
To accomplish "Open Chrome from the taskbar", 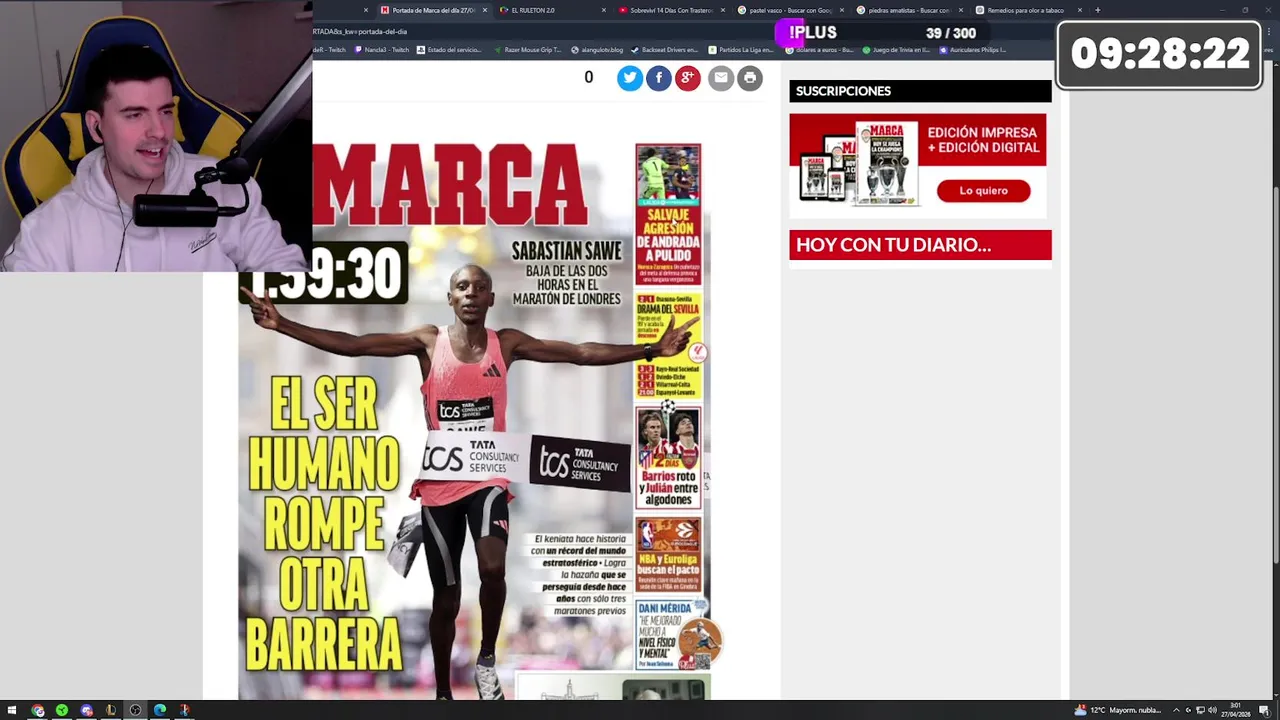I will (38, 710).
